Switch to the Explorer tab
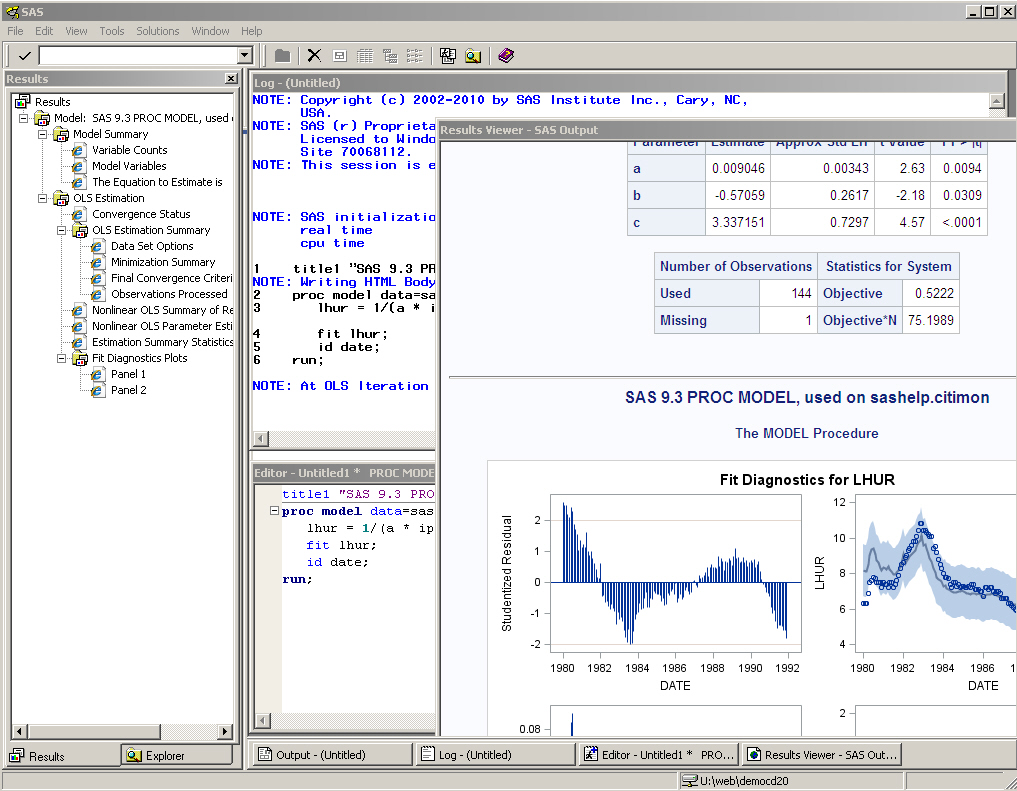Screen dimensions: 1017x791 pyautogui.click(x=176, y=755)
